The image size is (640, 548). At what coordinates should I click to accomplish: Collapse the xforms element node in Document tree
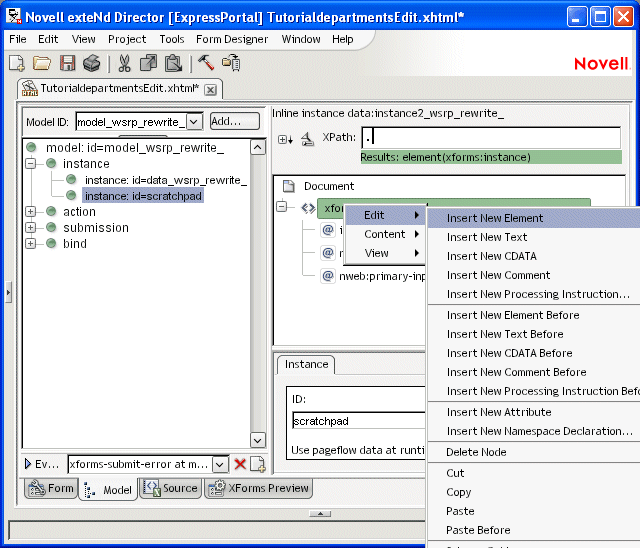point(282,207)
